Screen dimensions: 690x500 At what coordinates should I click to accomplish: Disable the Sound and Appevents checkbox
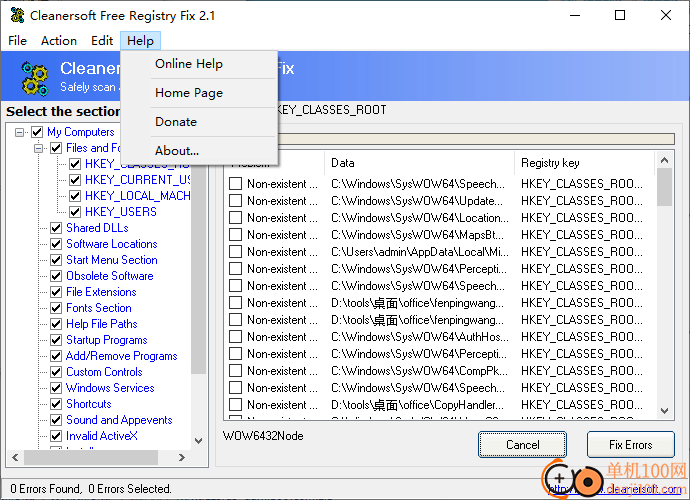tap(56, 420)
